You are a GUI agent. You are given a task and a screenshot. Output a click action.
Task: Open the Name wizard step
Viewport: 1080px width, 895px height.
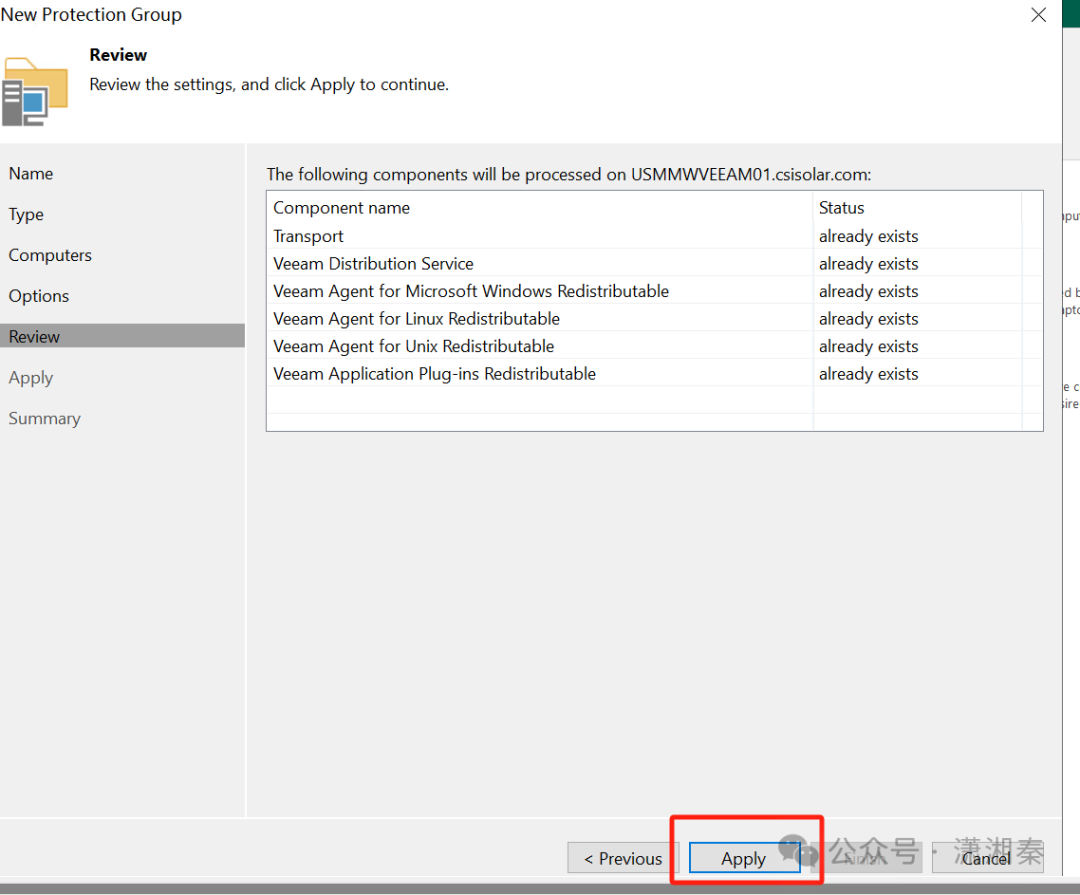31,174
